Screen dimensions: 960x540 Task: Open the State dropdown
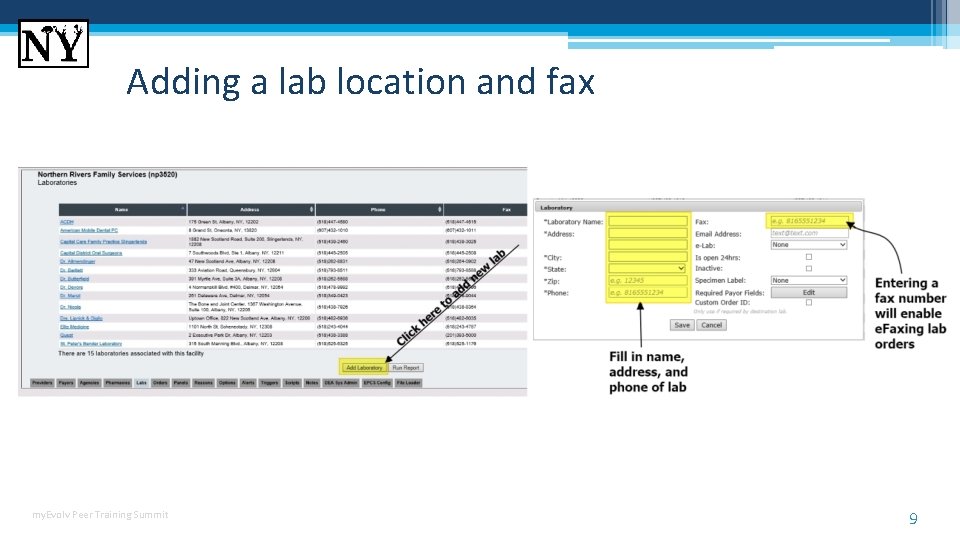click(x=648, y=269)
